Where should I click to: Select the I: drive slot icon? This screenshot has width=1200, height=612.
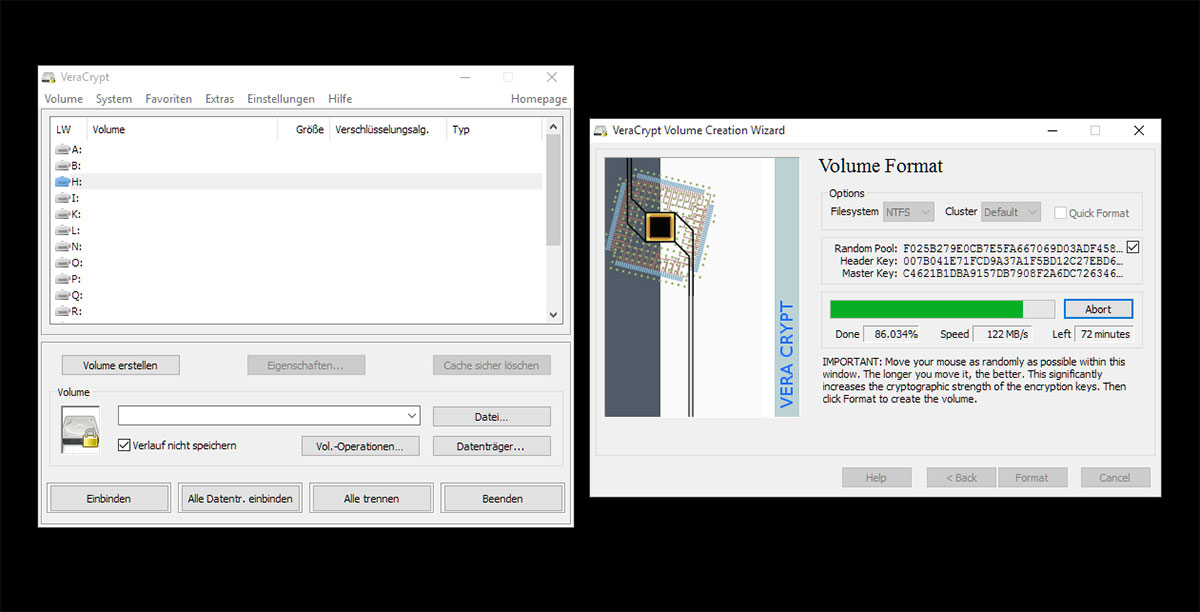62,198
